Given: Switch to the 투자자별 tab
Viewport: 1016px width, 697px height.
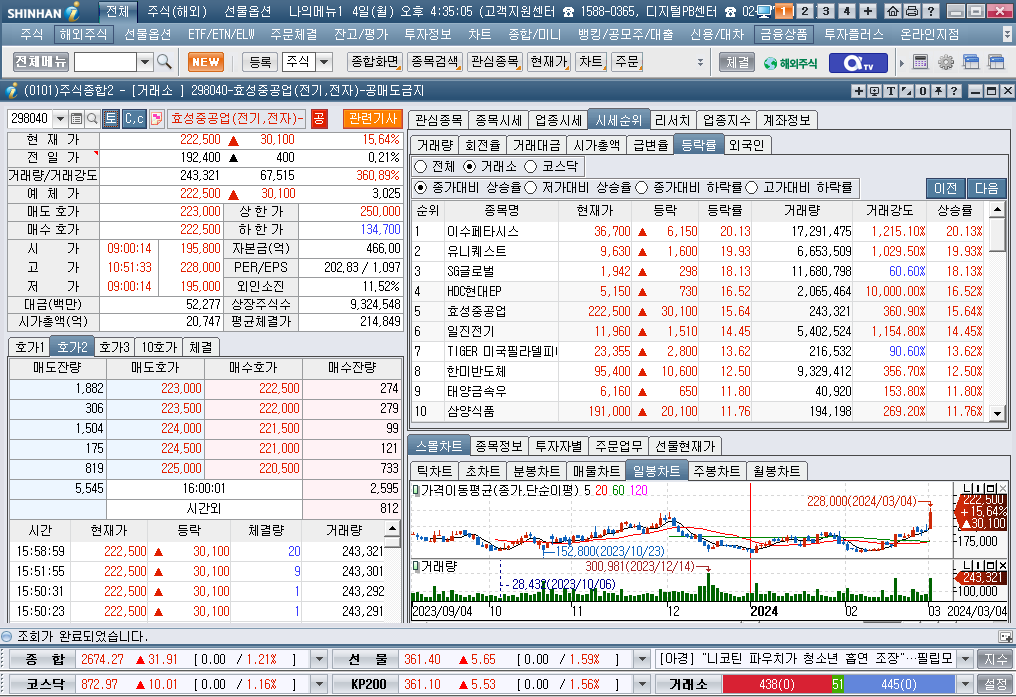Looking at the screenshot, I should coord(559,446).
